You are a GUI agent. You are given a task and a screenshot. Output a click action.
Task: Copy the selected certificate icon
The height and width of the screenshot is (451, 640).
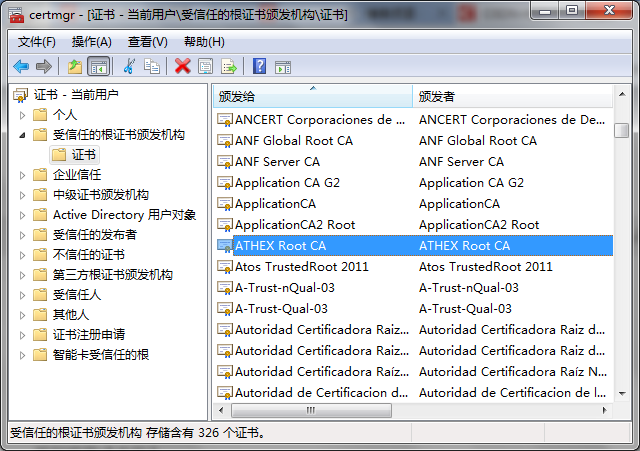(151, 66)
